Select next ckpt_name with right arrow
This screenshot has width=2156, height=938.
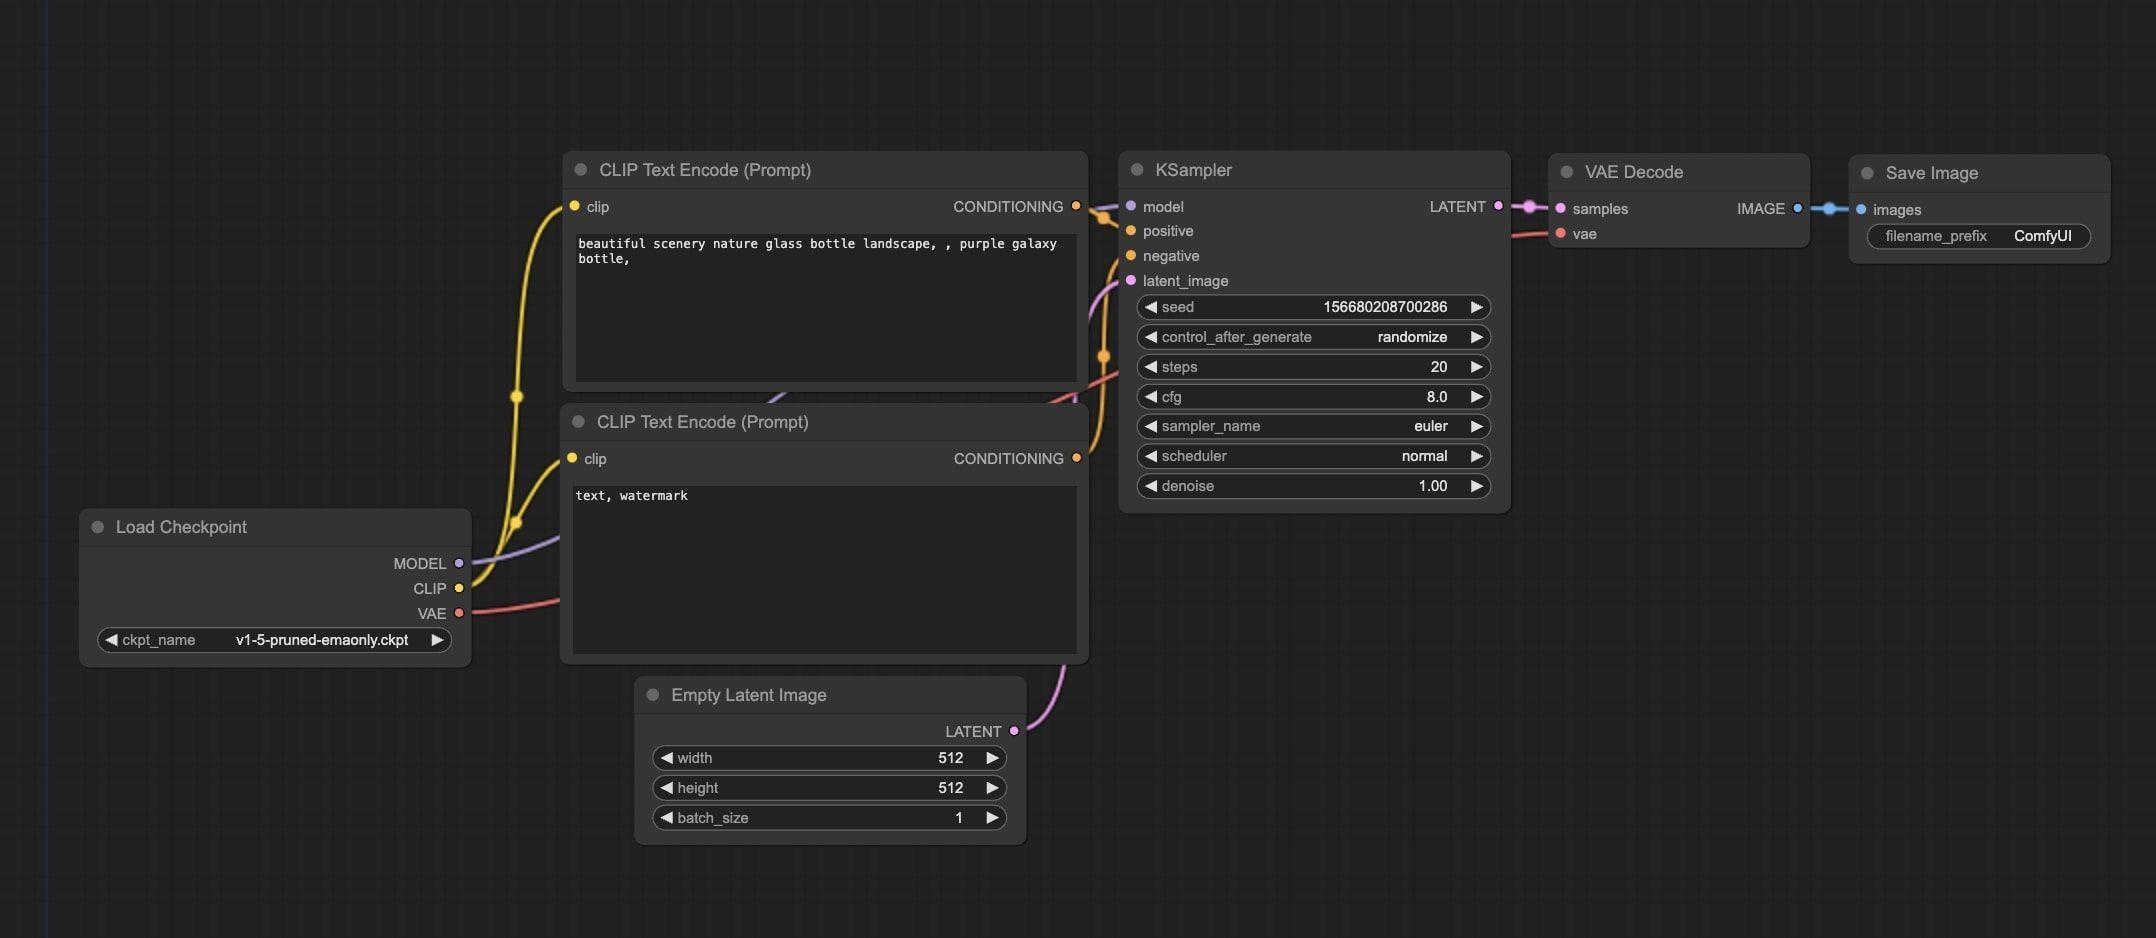click(437, 640)
